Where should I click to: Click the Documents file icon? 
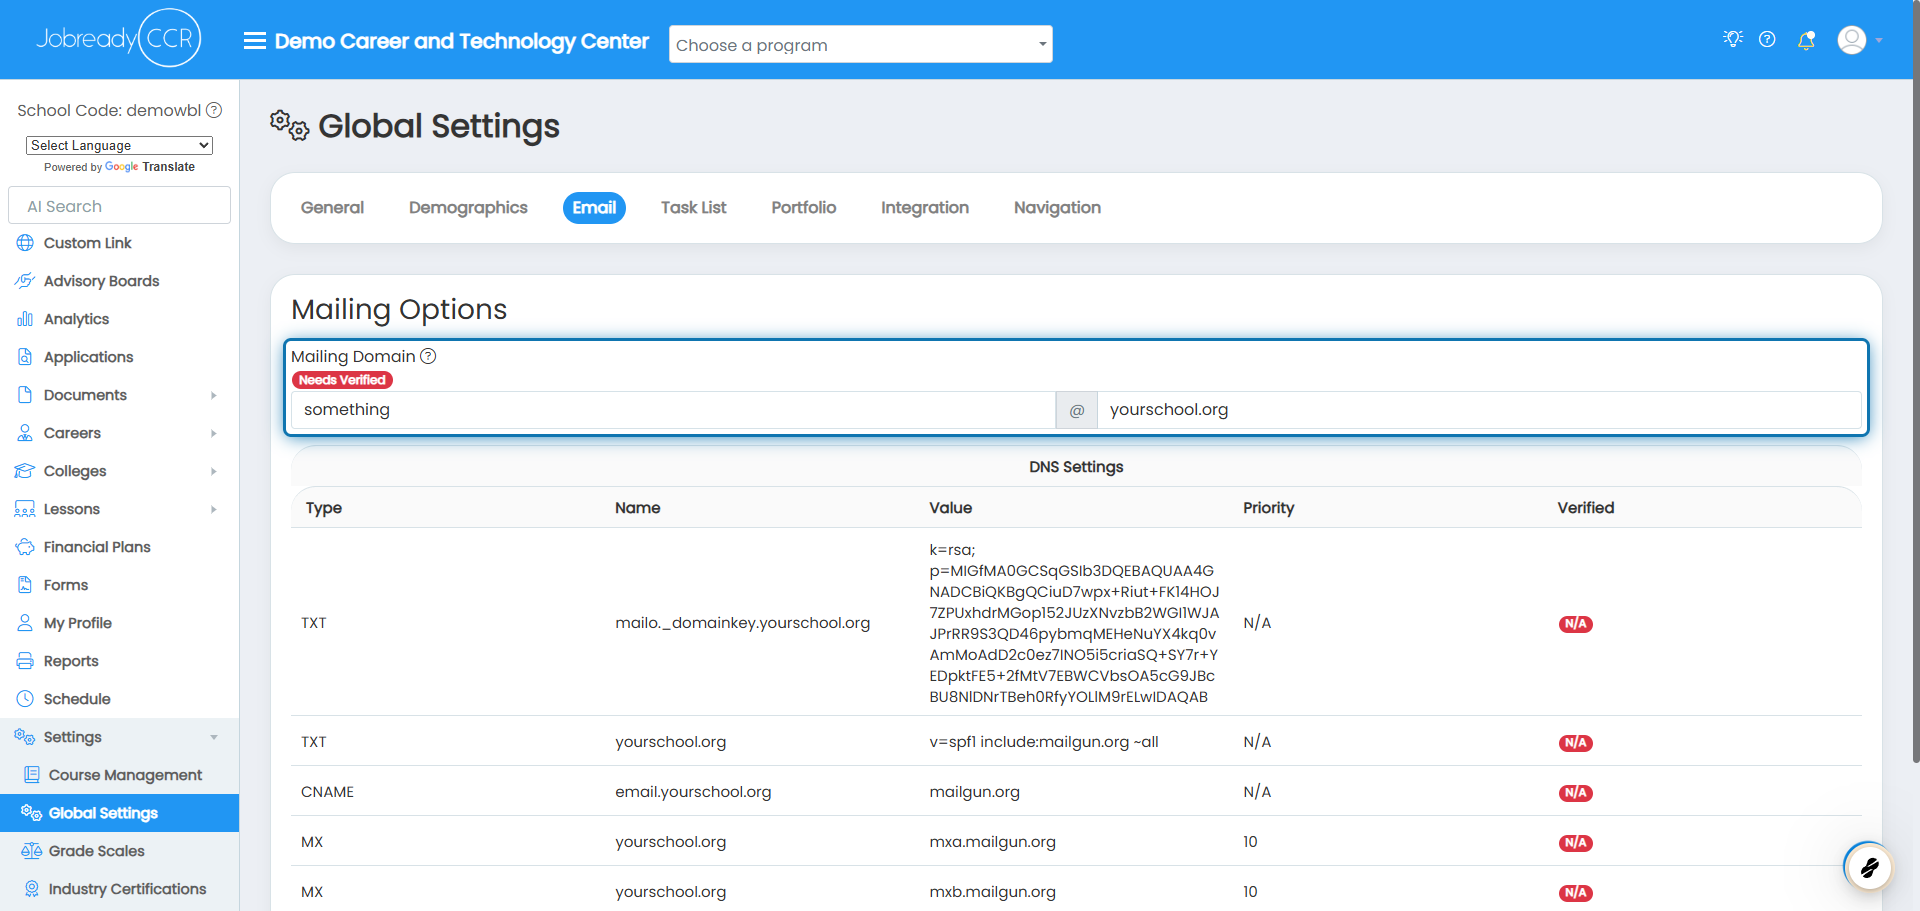point(25,395)
